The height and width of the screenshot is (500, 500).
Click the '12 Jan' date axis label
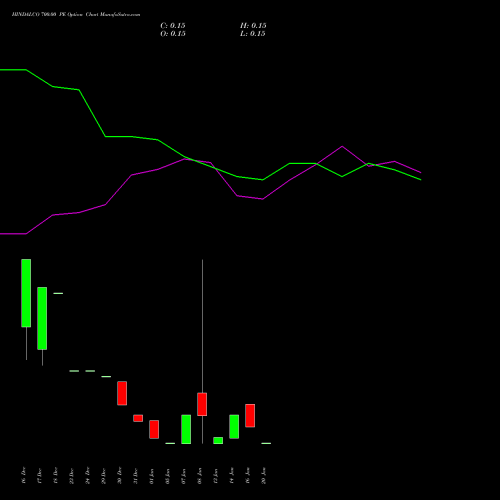click(x=216, y=476)
